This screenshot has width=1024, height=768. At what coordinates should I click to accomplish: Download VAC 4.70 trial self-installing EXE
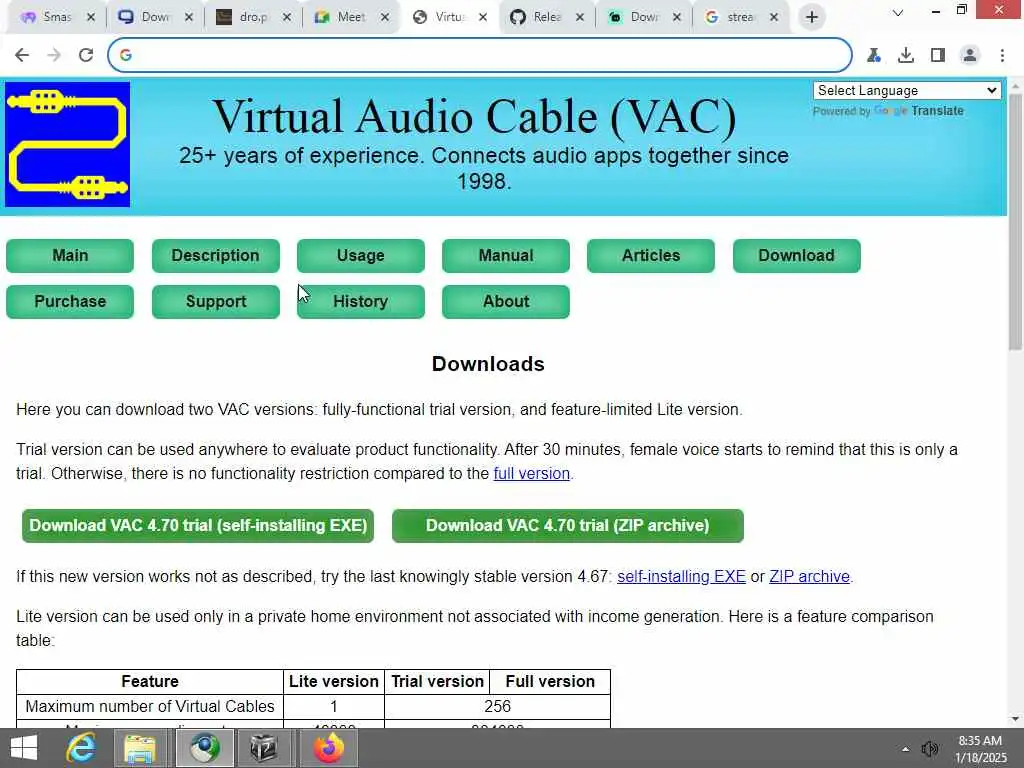(198, 526)
